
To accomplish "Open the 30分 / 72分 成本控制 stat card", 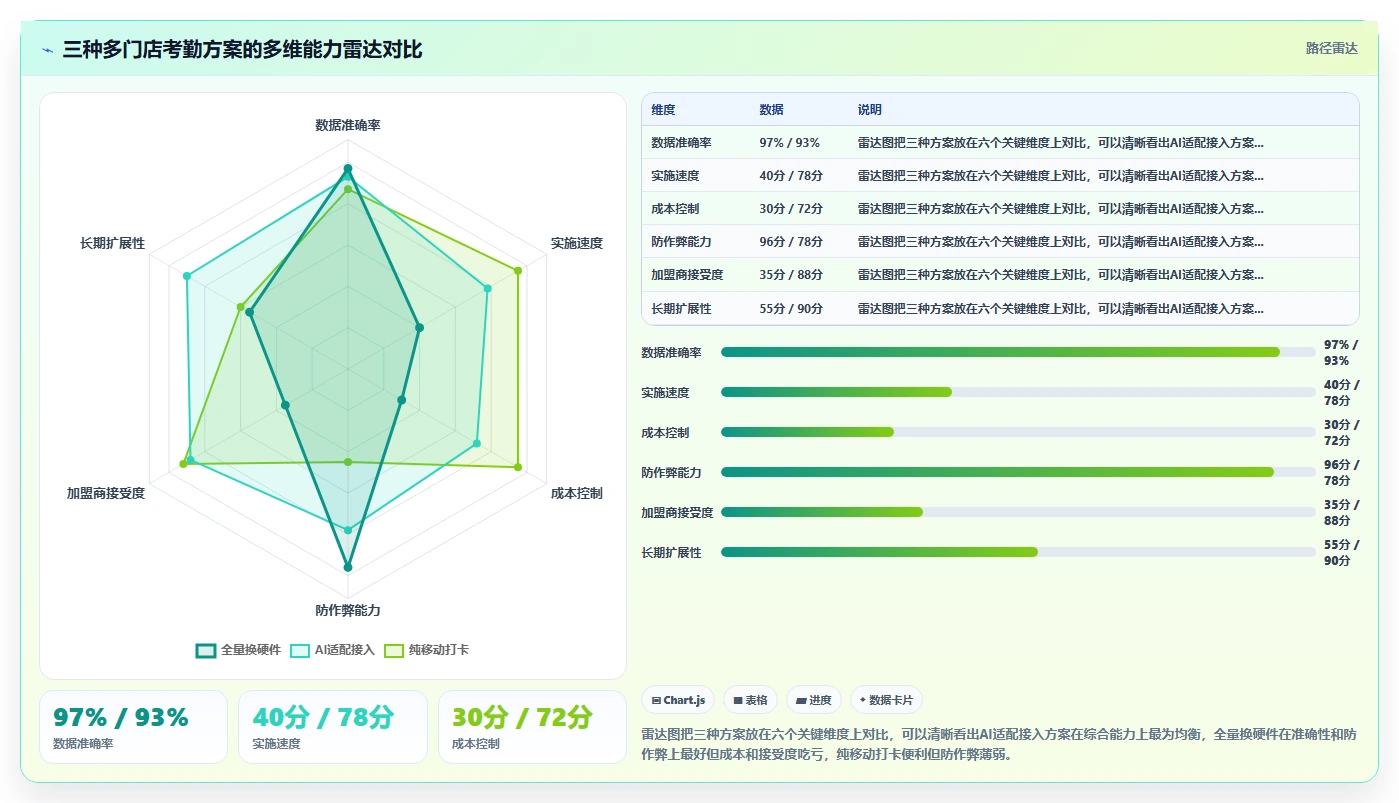I will tap(532, 727).
